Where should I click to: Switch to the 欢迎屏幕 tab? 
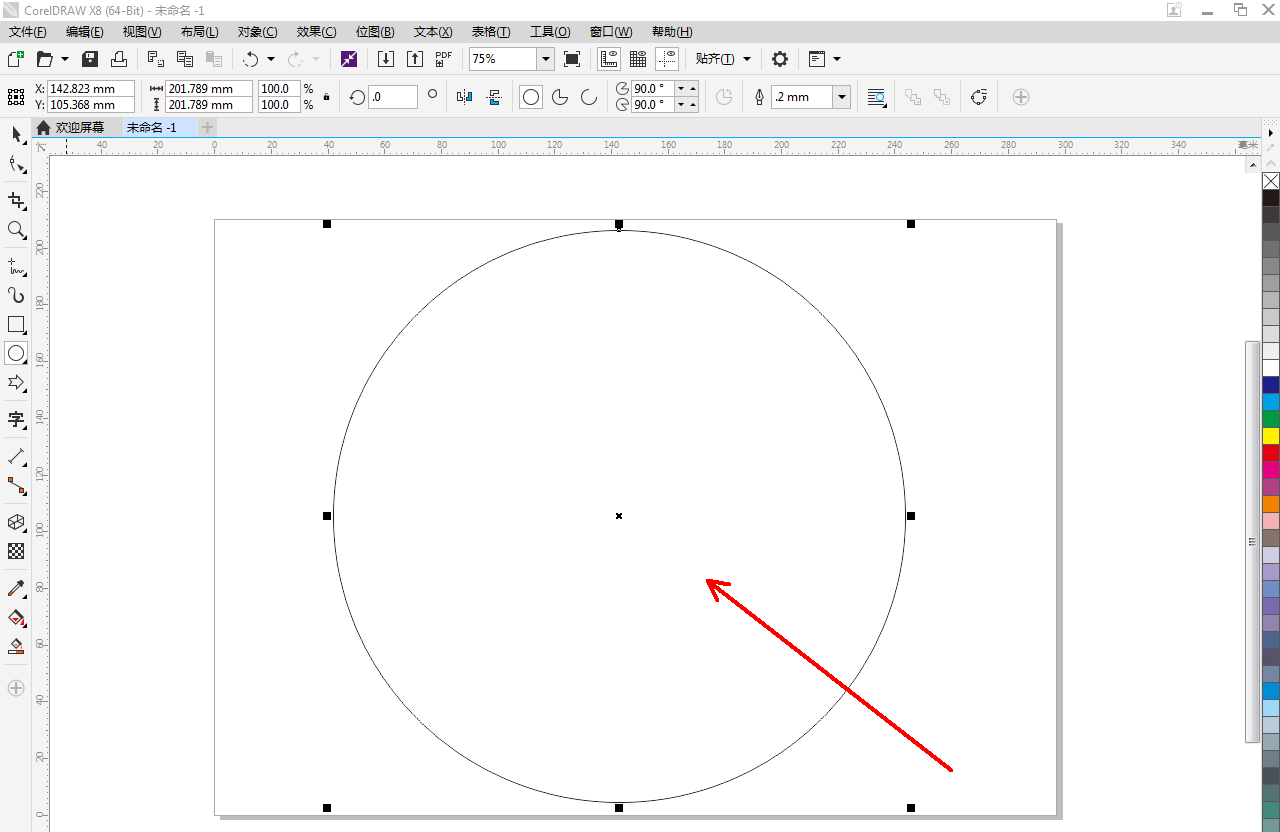point(79,127)
